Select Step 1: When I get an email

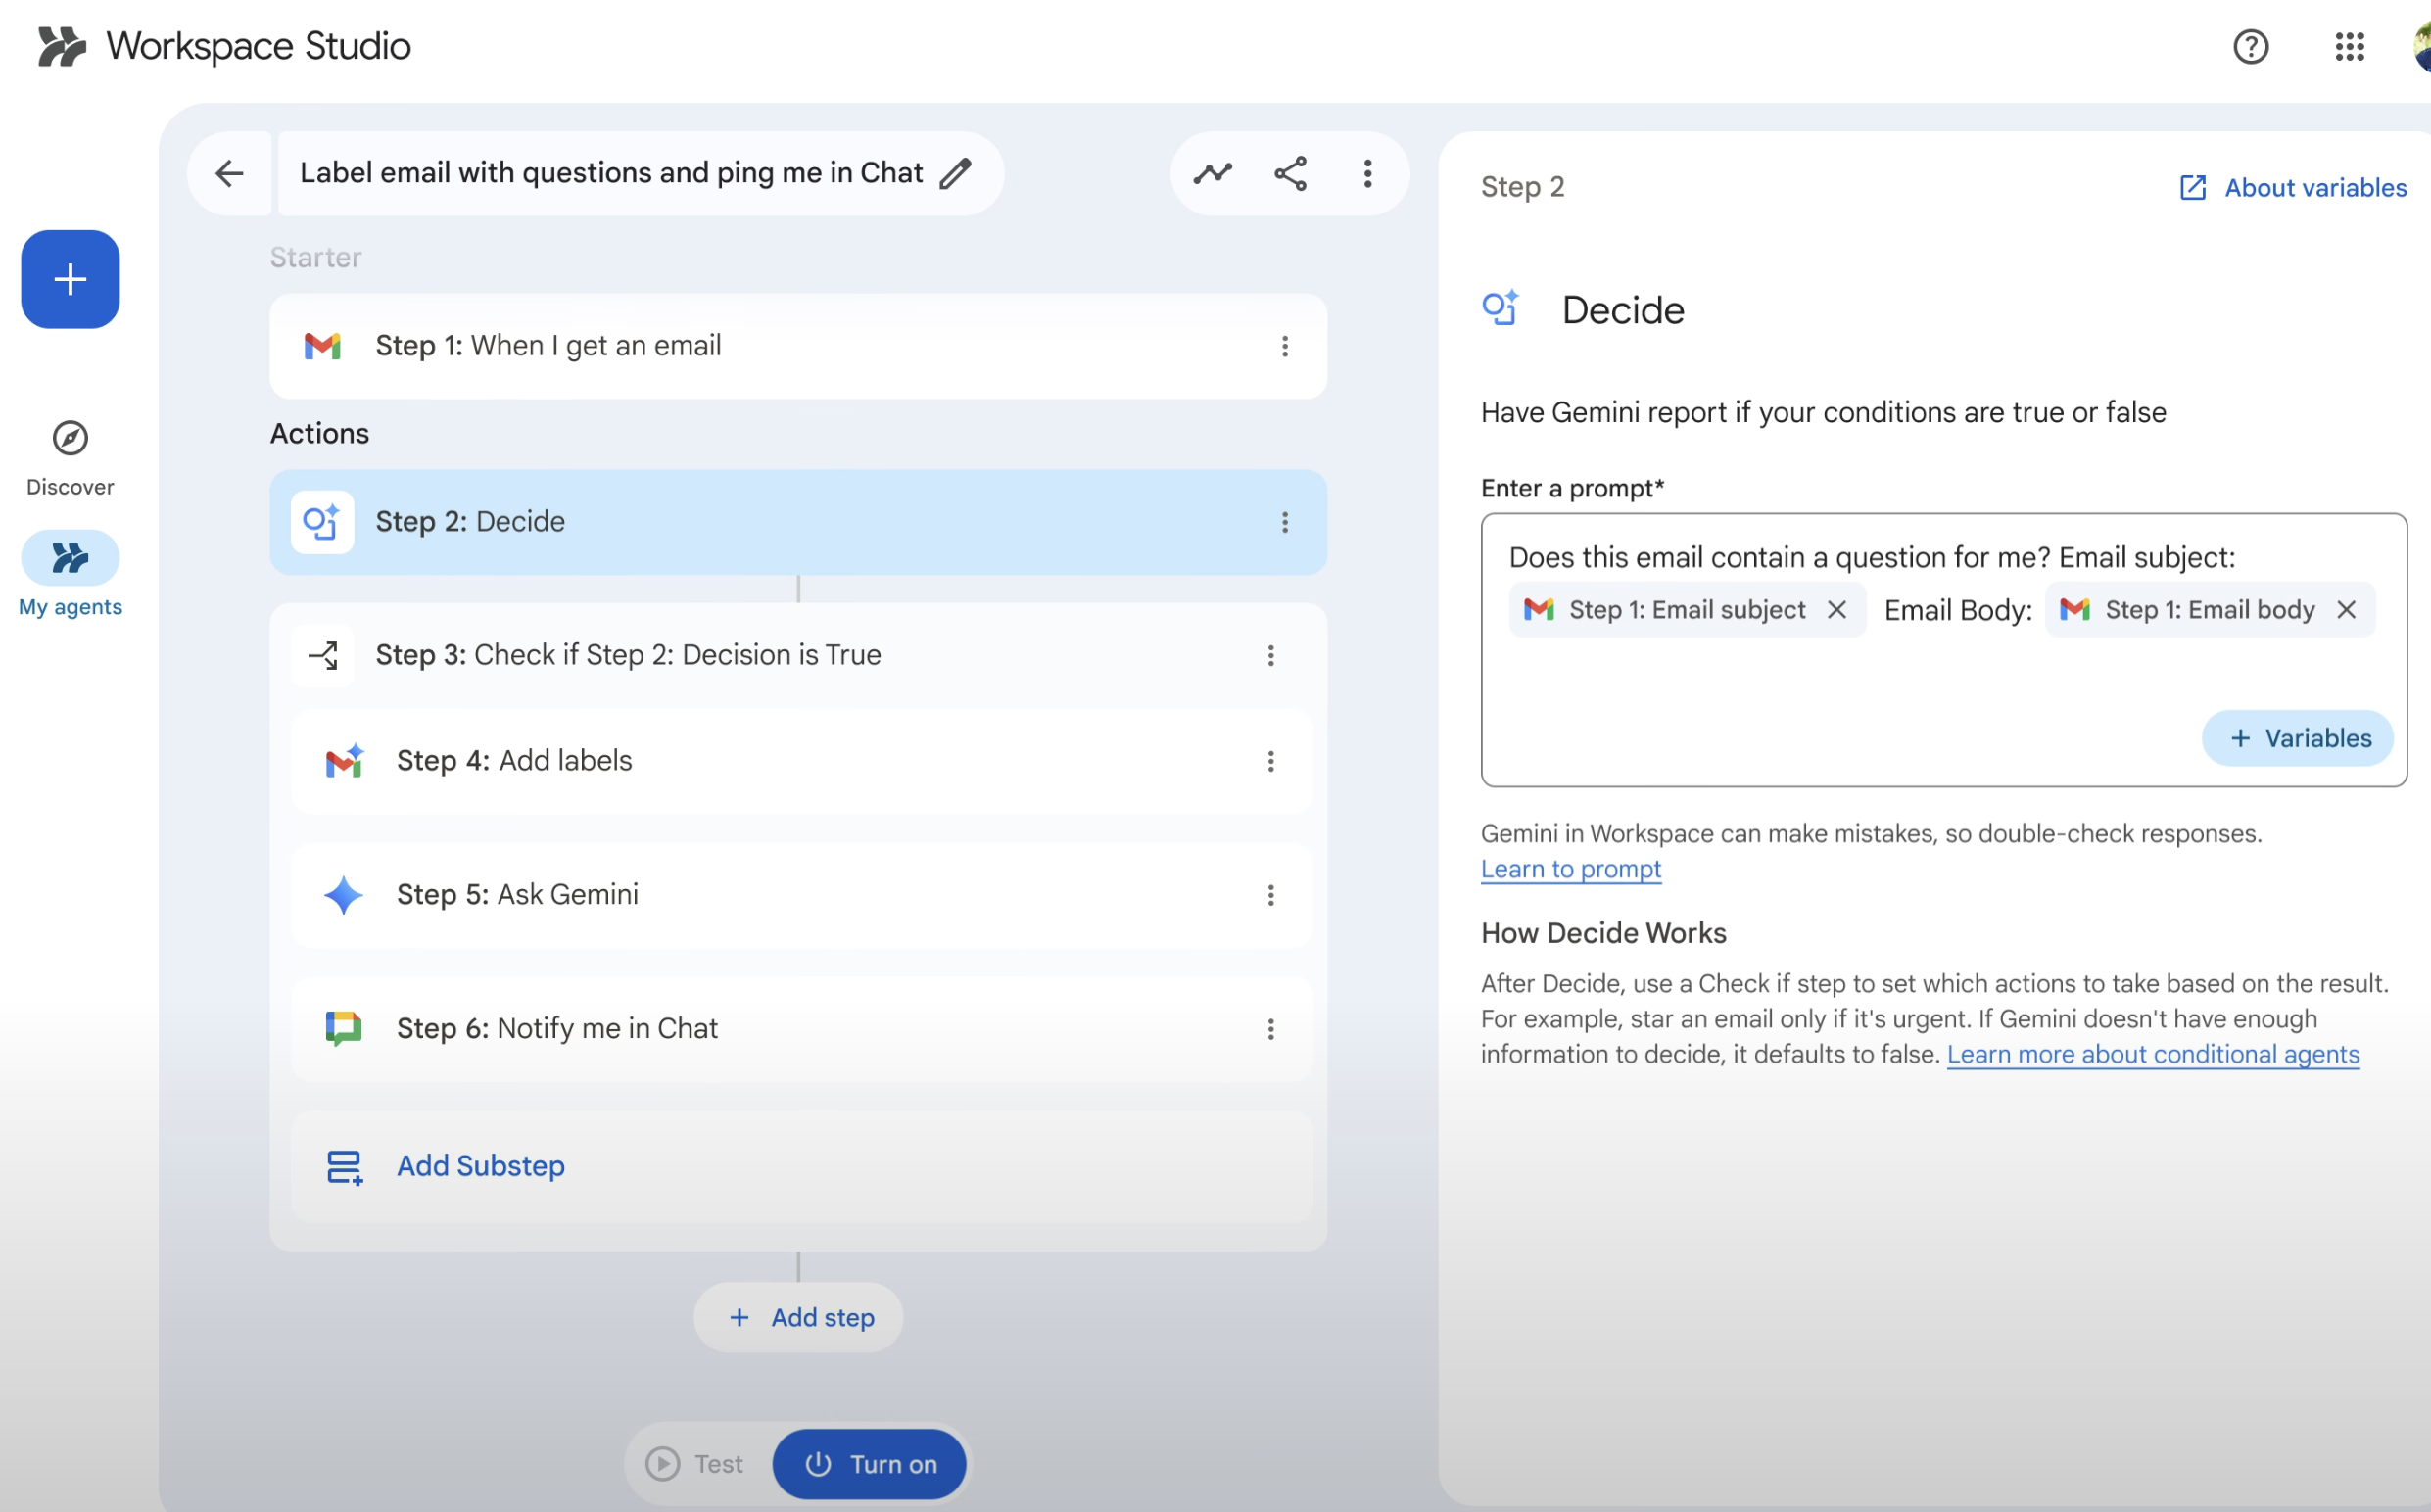(798, 346)
